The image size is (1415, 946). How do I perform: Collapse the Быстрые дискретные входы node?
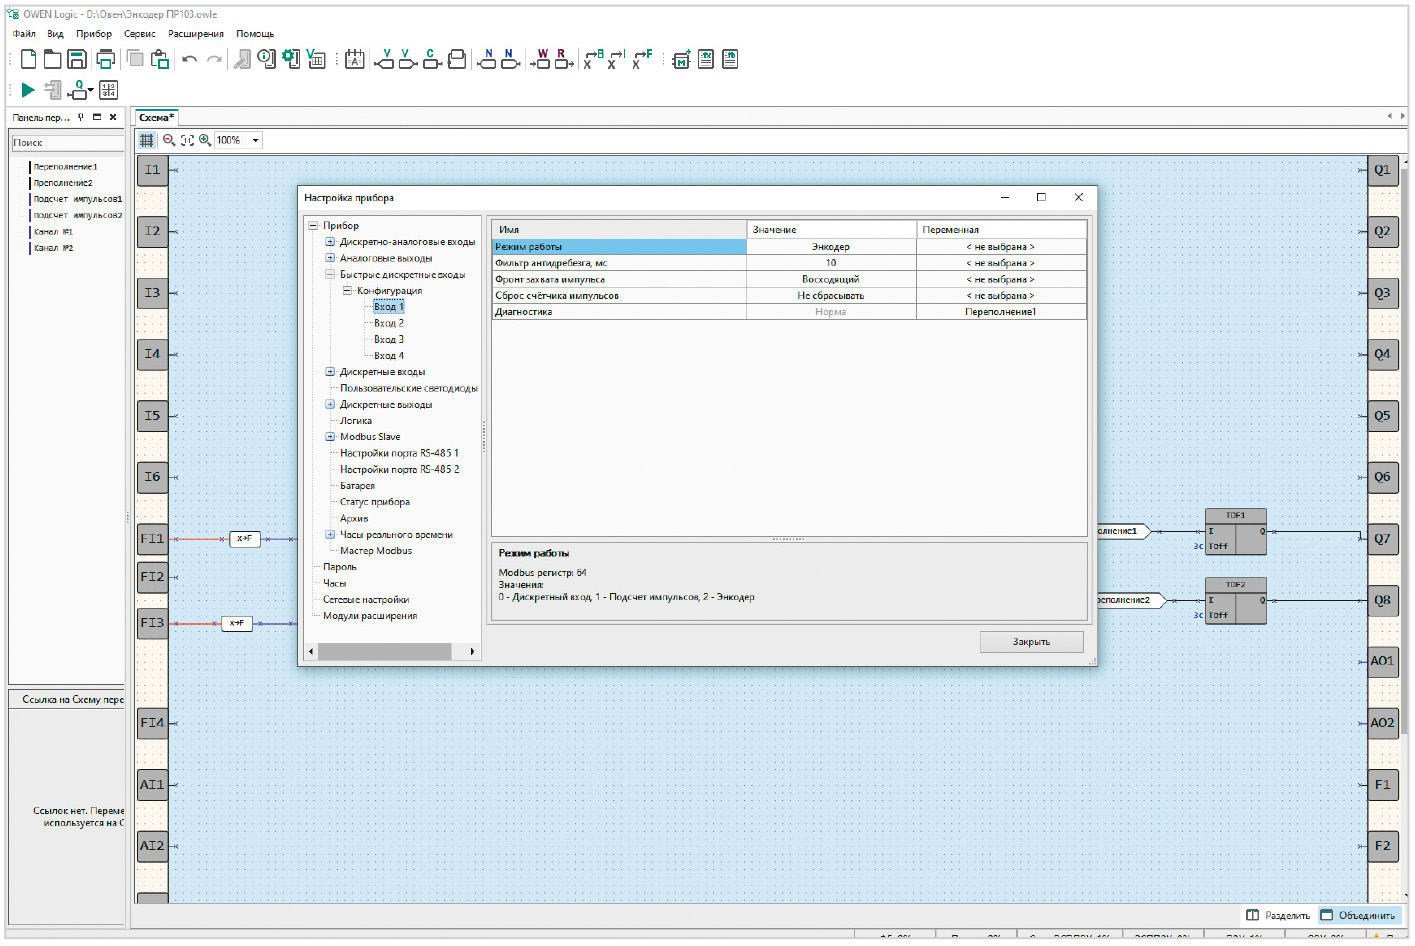point(330,275)
